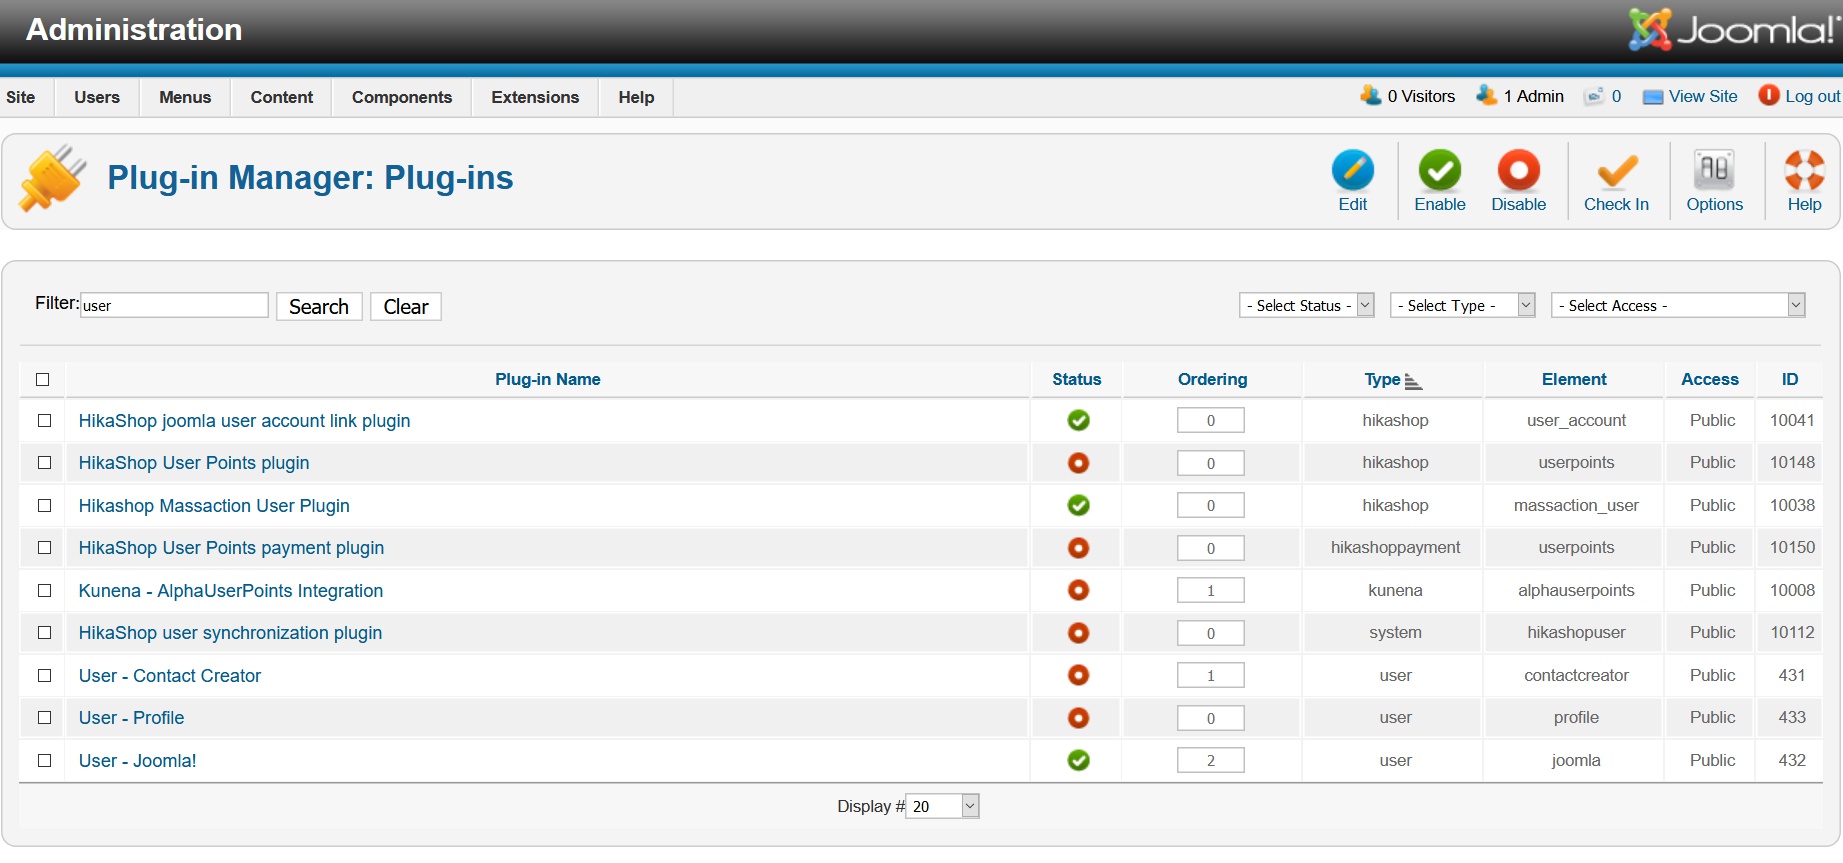Click the Type column sort arrow icon

1413,381
